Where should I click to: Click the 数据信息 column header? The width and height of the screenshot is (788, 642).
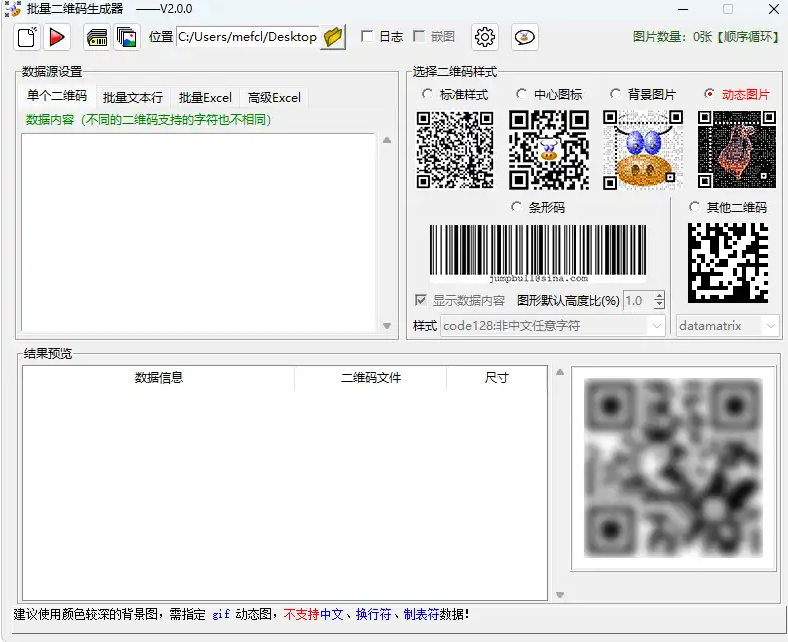tap(159, 378)
